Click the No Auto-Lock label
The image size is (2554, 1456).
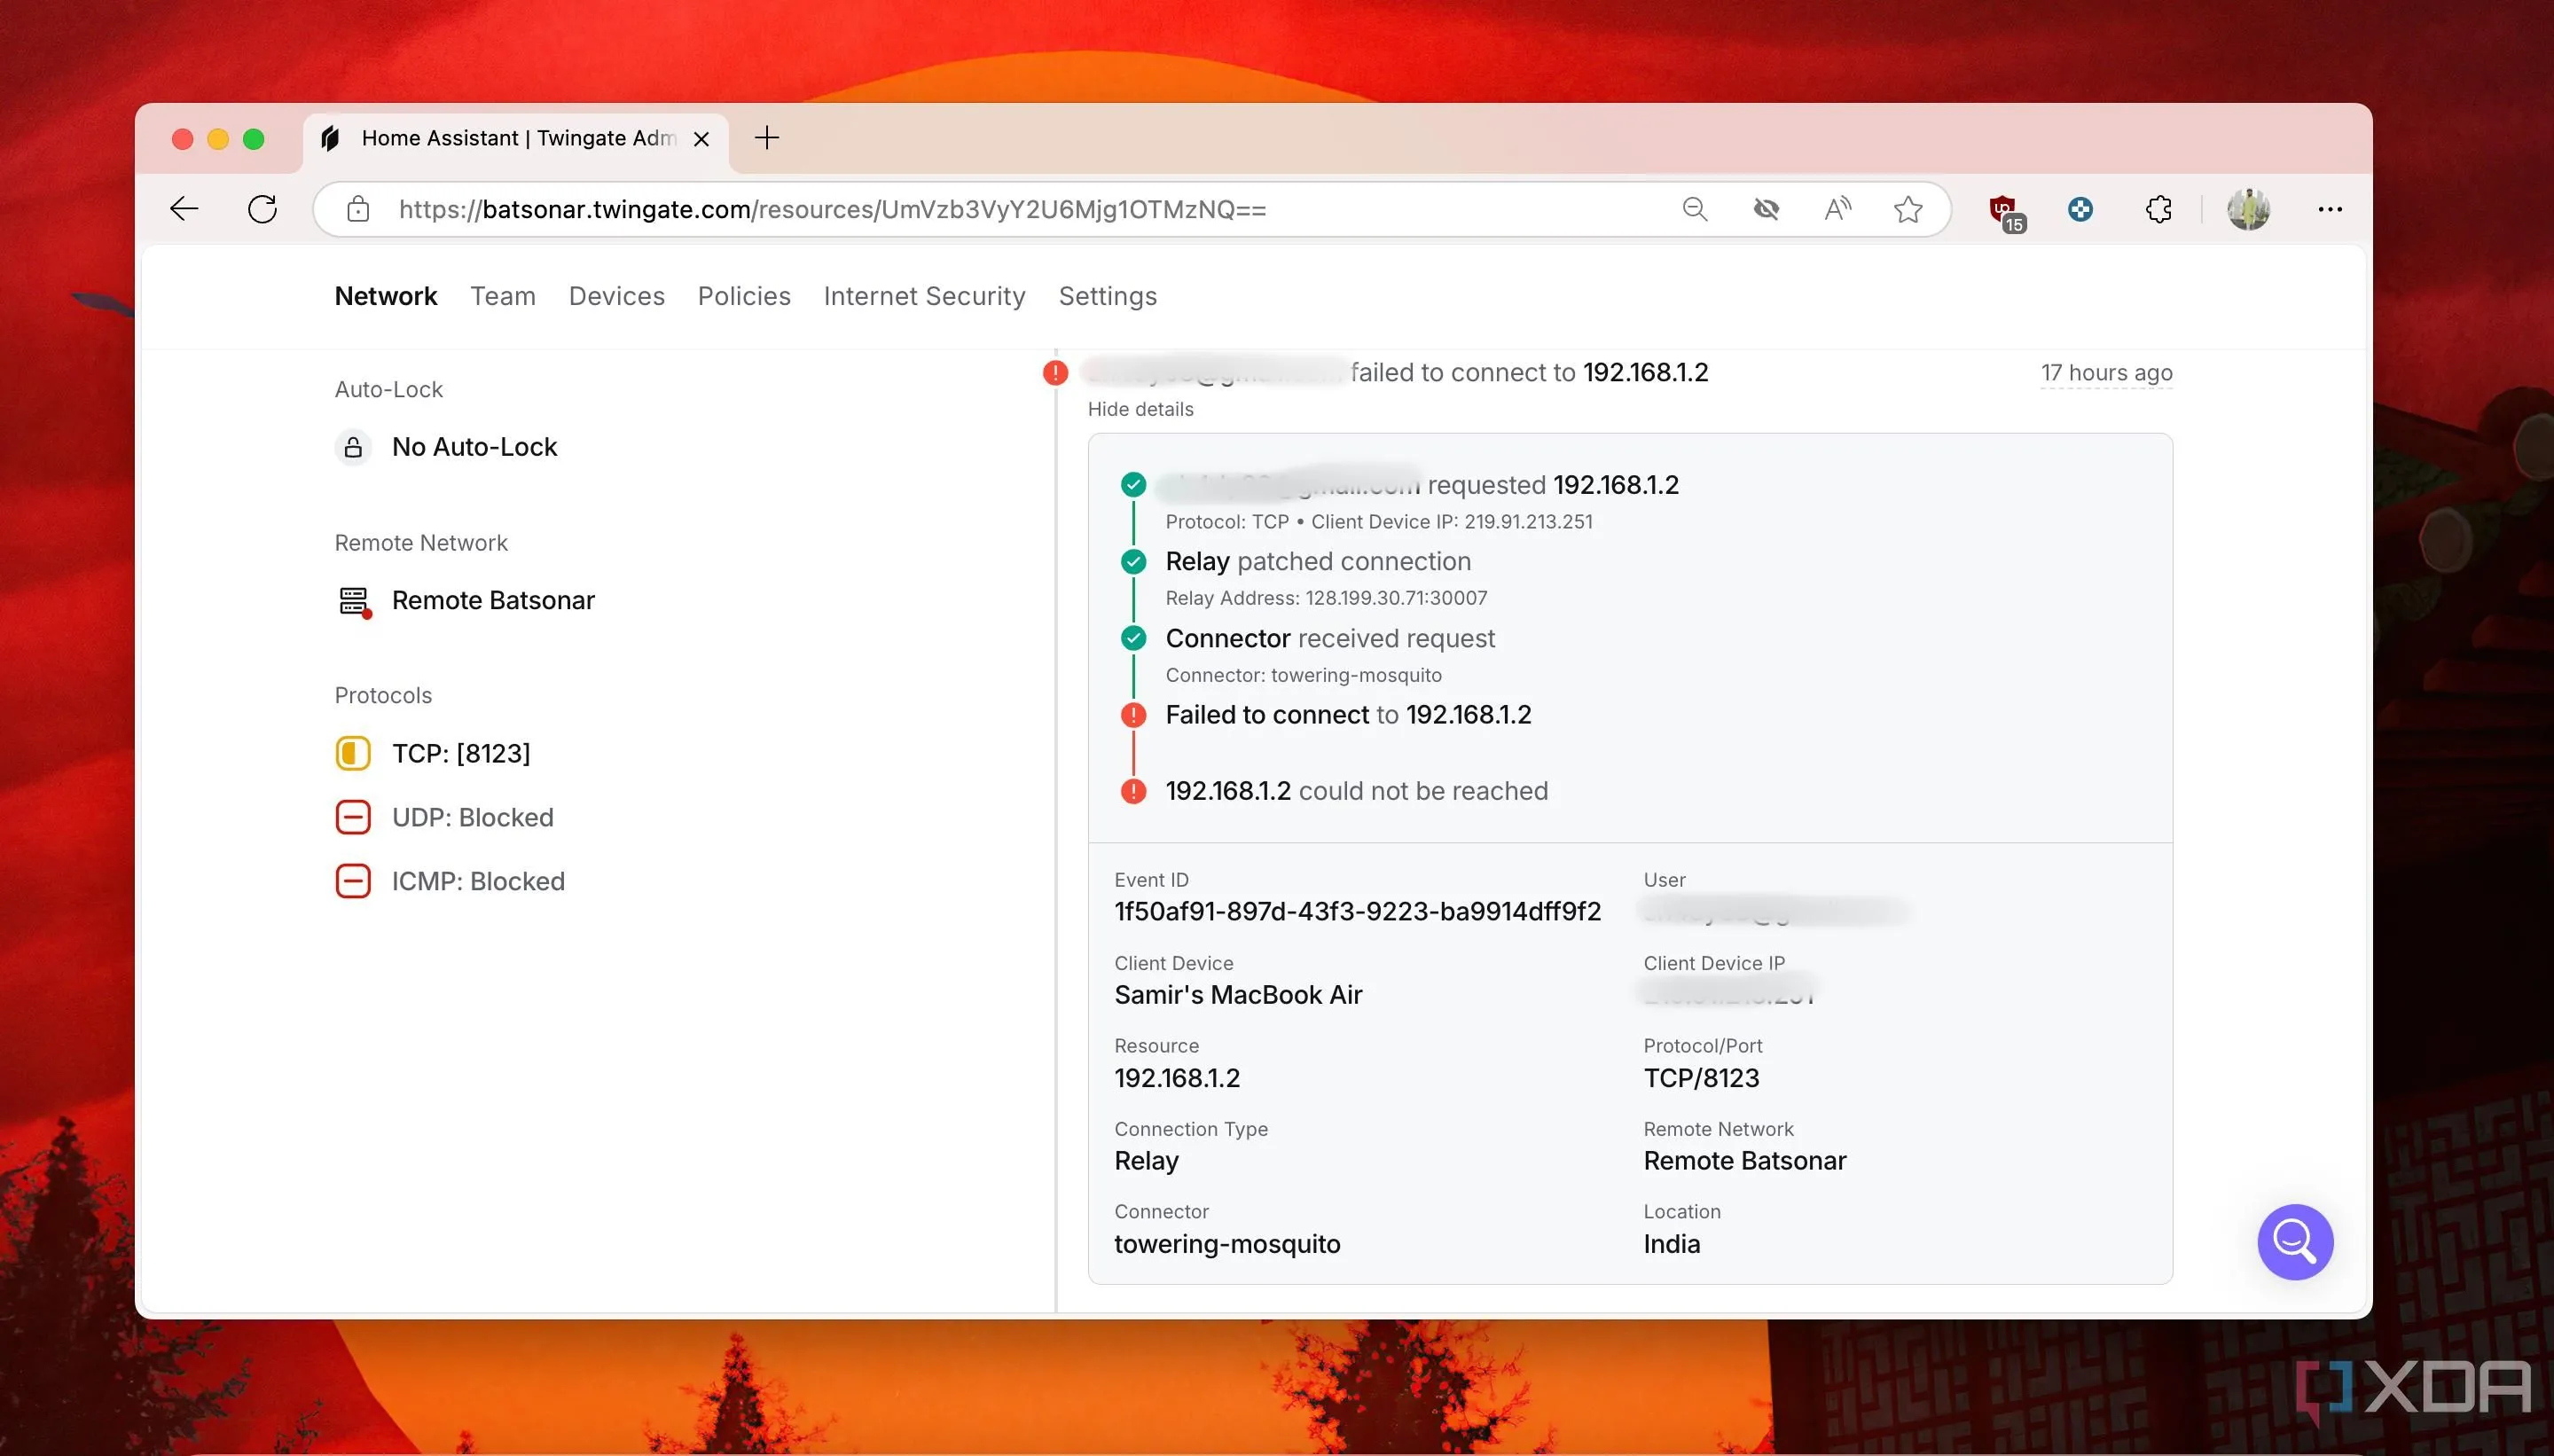click(x=474, y=447)
